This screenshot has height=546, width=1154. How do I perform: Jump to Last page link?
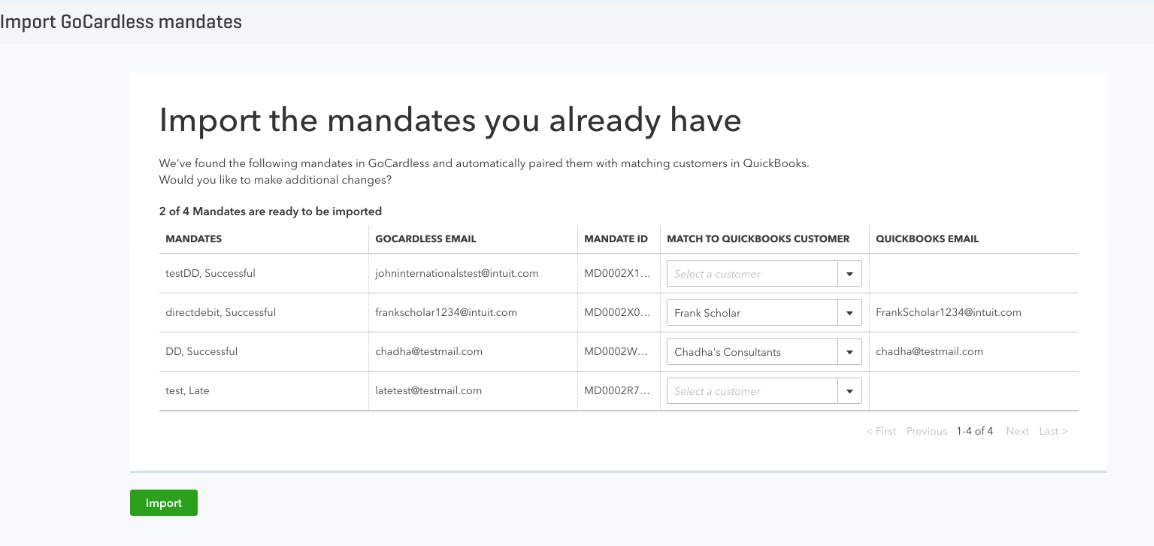point(1053,431)
